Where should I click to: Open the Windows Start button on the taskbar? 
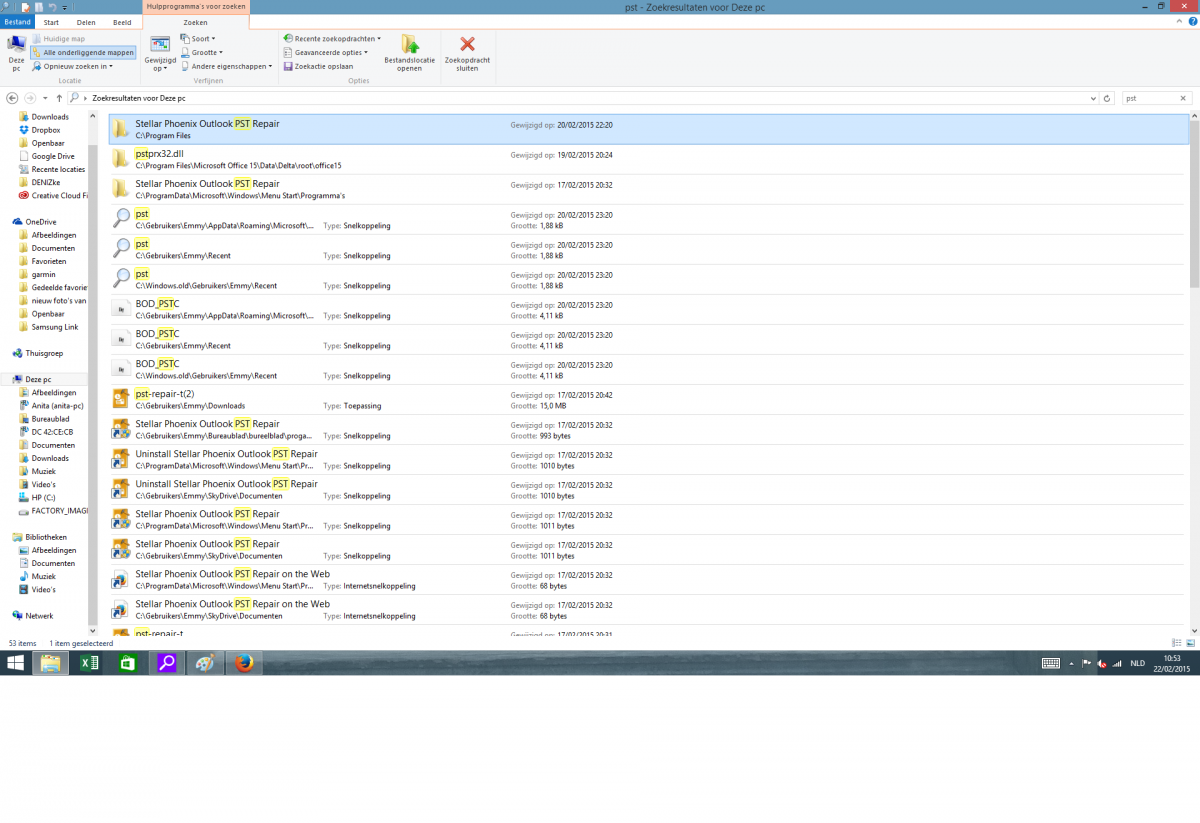point(16,663)
